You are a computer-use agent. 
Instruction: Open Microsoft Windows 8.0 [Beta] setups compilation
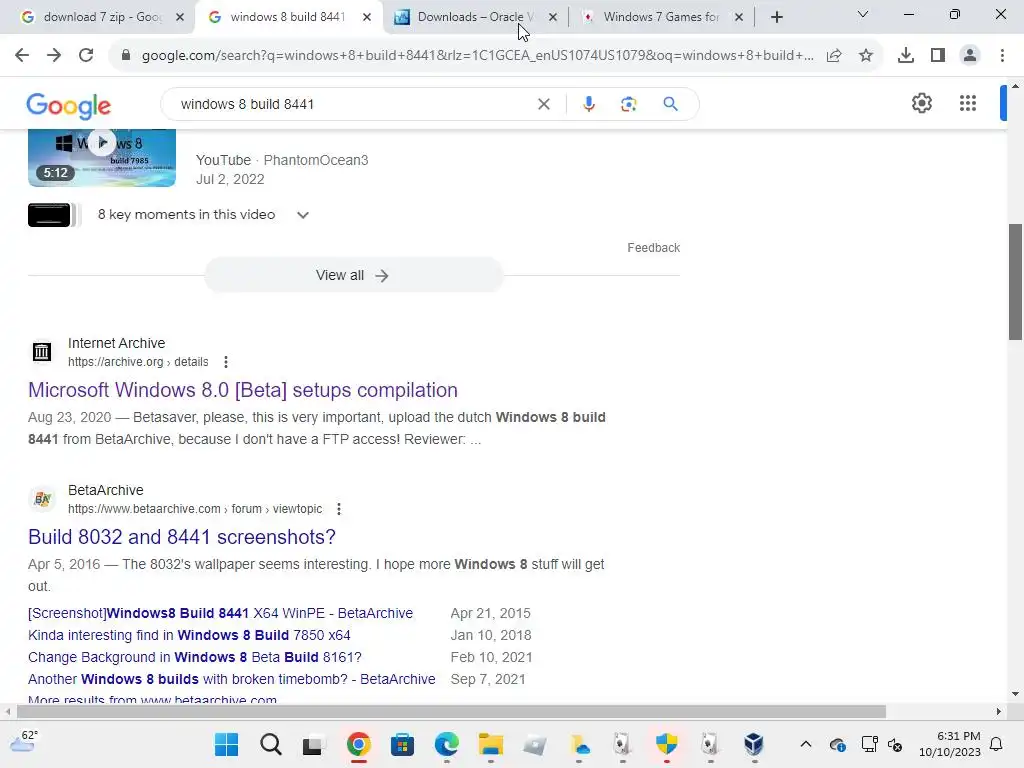(x=243, y=390)
